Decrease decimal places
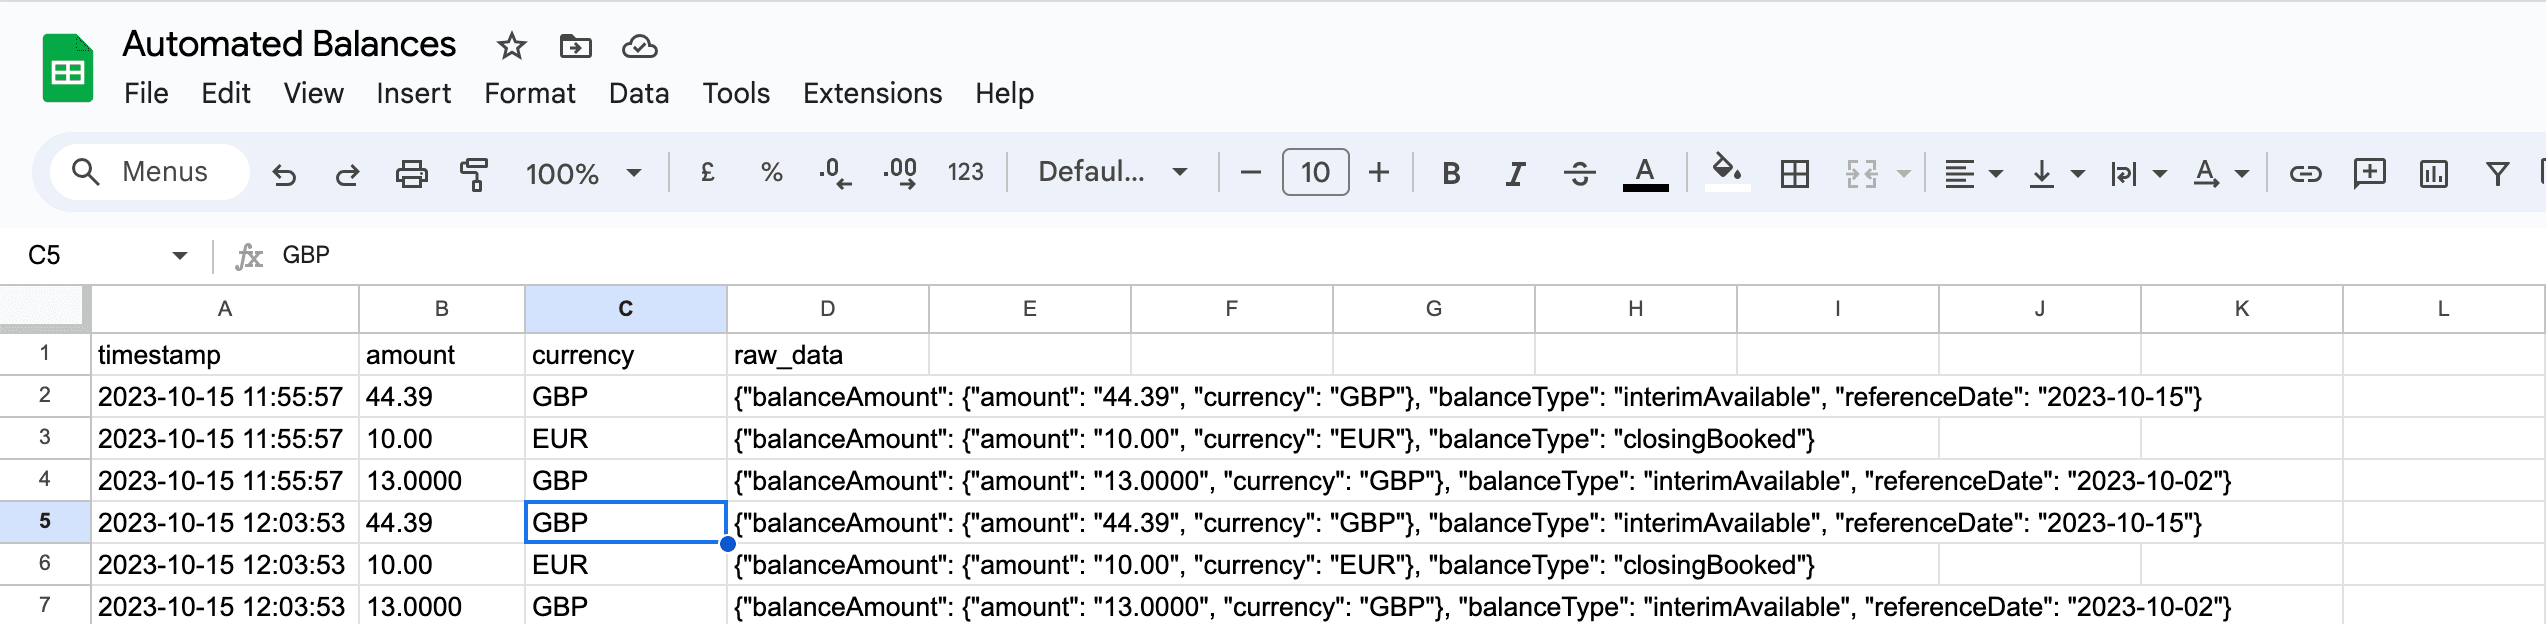 pyautogui.click(x=834, y=173)
